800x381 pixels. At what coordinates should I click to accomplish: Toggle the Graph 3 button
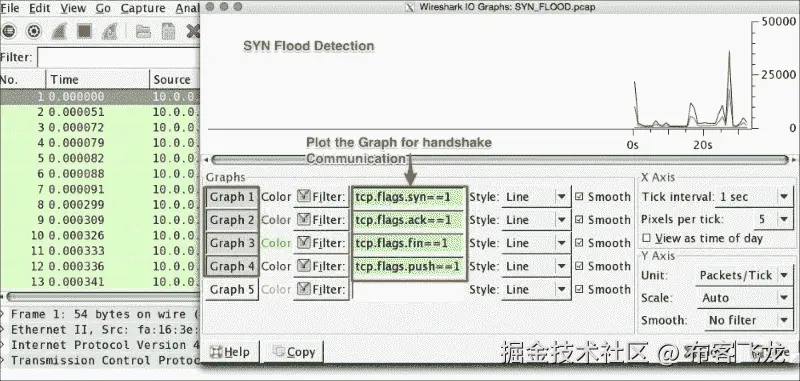(232, 243)
